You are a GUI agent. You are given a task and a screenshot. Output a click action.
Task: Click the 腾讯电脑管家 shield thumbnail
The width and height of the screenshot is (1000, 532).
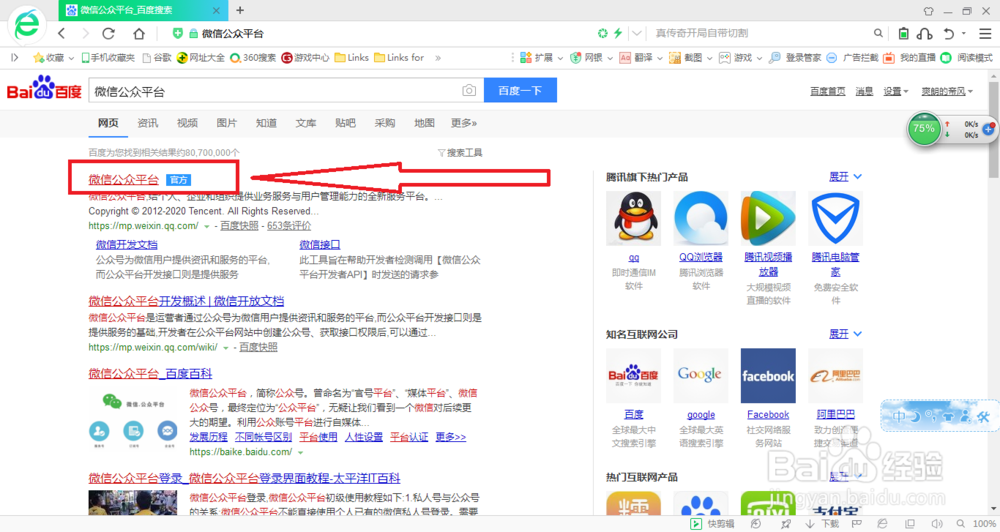pos(835,218)
